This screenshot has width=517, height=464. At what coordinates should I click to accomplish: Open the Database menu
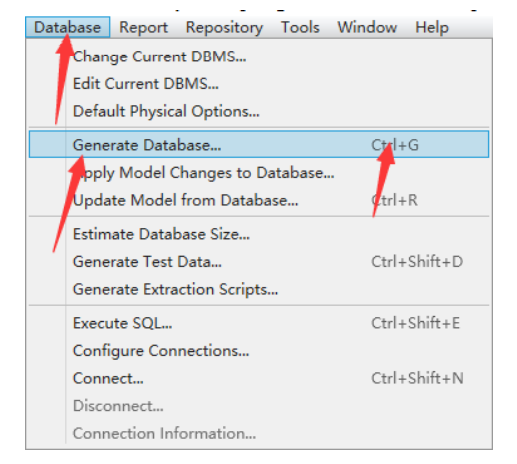[x=67, y=27]
